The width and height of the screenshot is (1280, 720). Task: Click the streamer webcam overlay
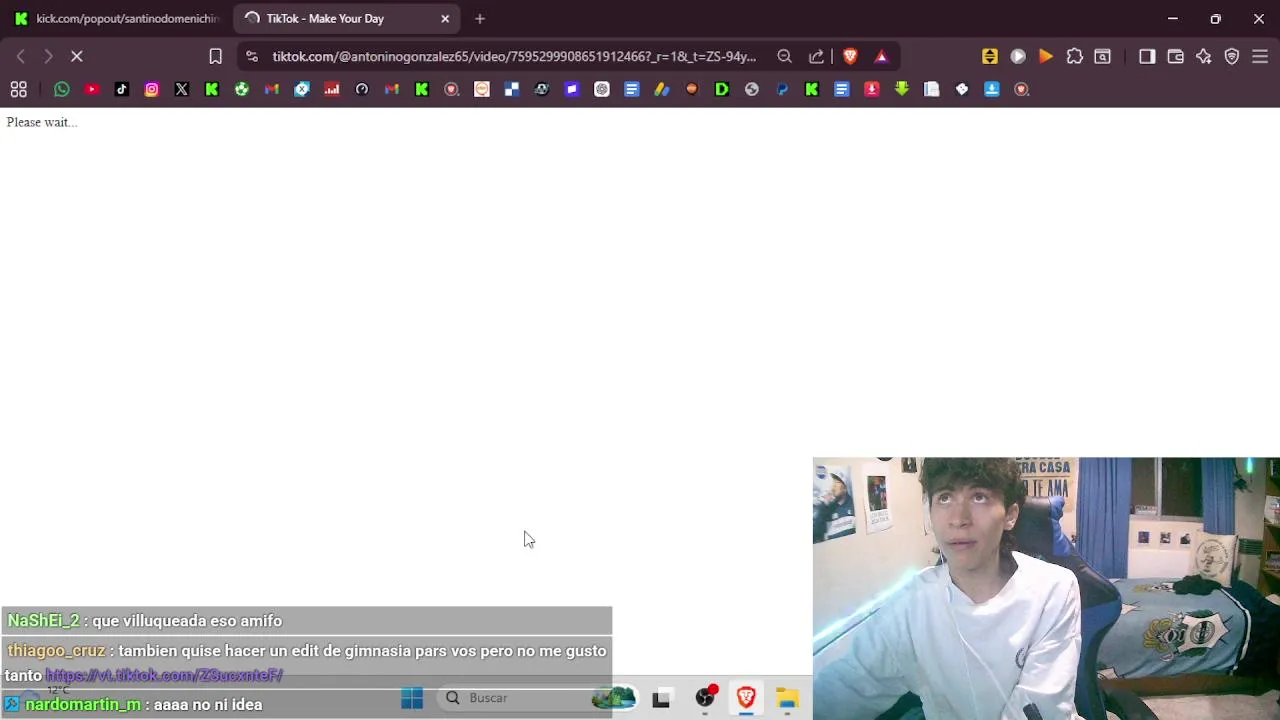tap(1046, 588)
